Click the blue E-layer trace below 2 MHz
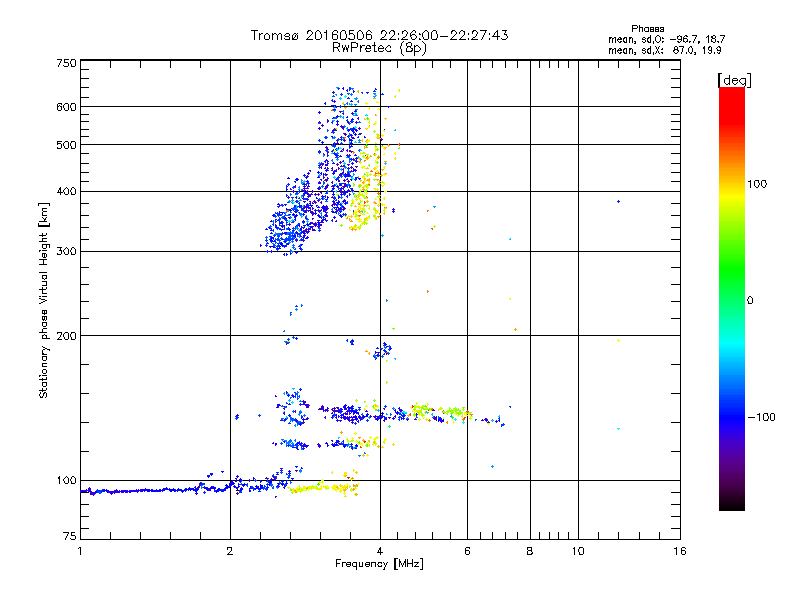Image resolution: width=800 pixels, height=600 pixels. pos(153,490)
